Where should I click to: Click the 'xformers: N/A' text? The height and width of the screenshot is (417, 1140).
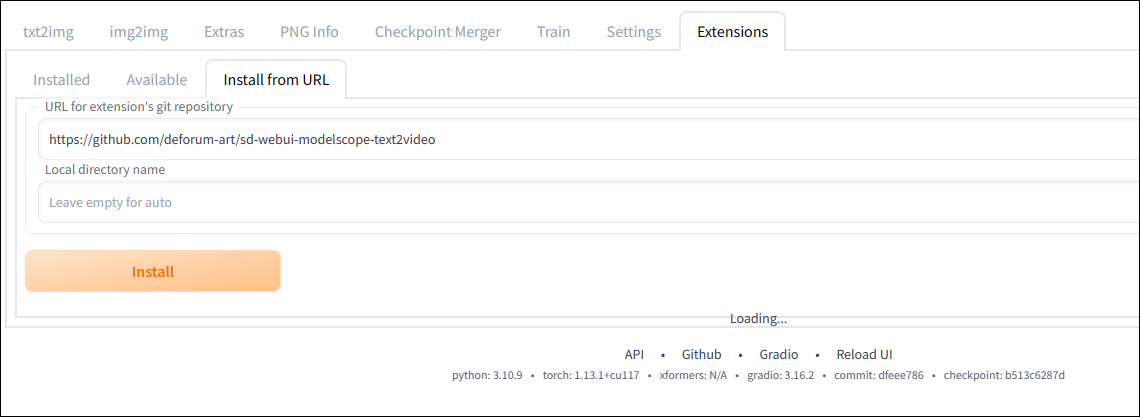point(693,376)
